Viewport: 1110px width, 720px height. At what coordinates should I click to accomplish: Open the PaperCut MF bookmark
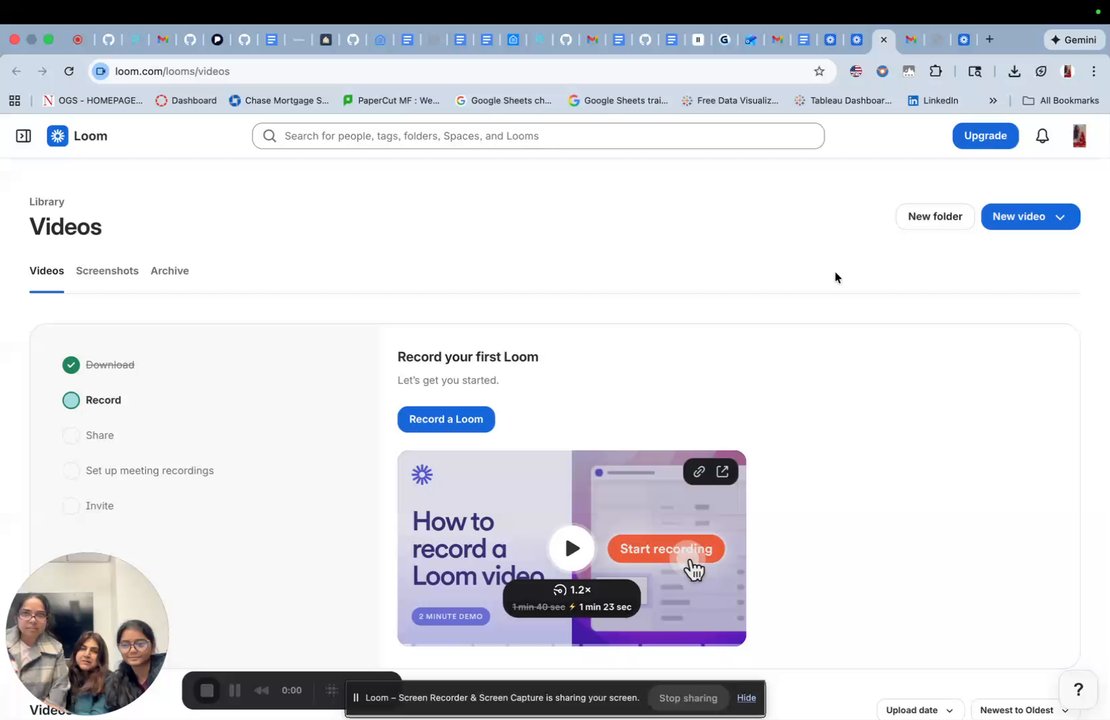(x=391, y=101)
